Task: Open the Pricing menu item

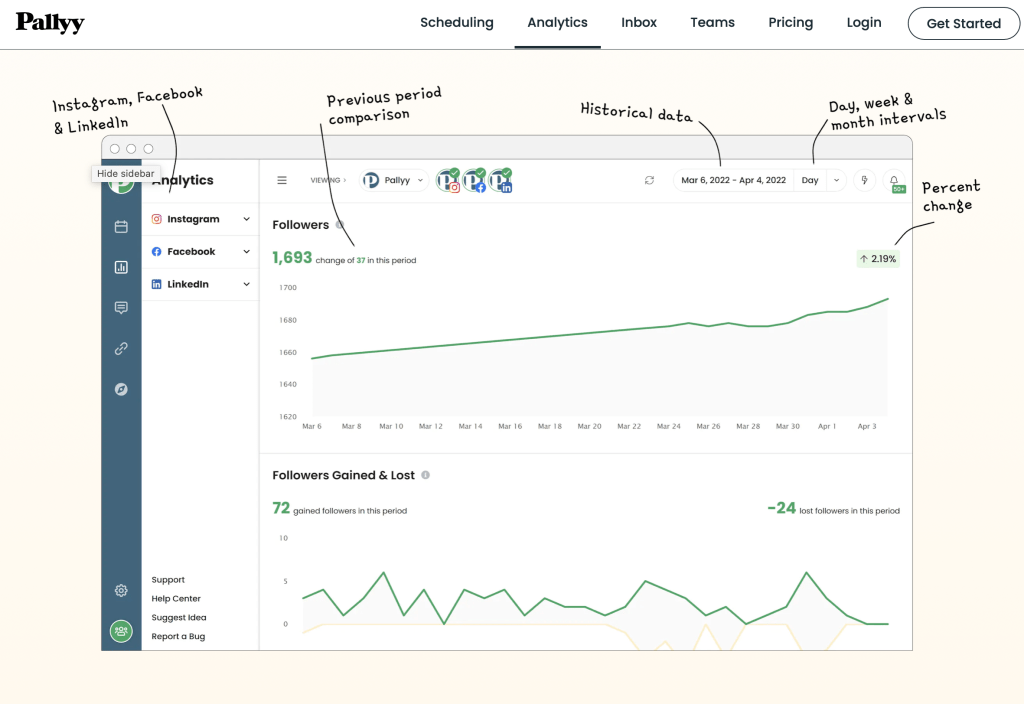Action: [x=790, y=22]
